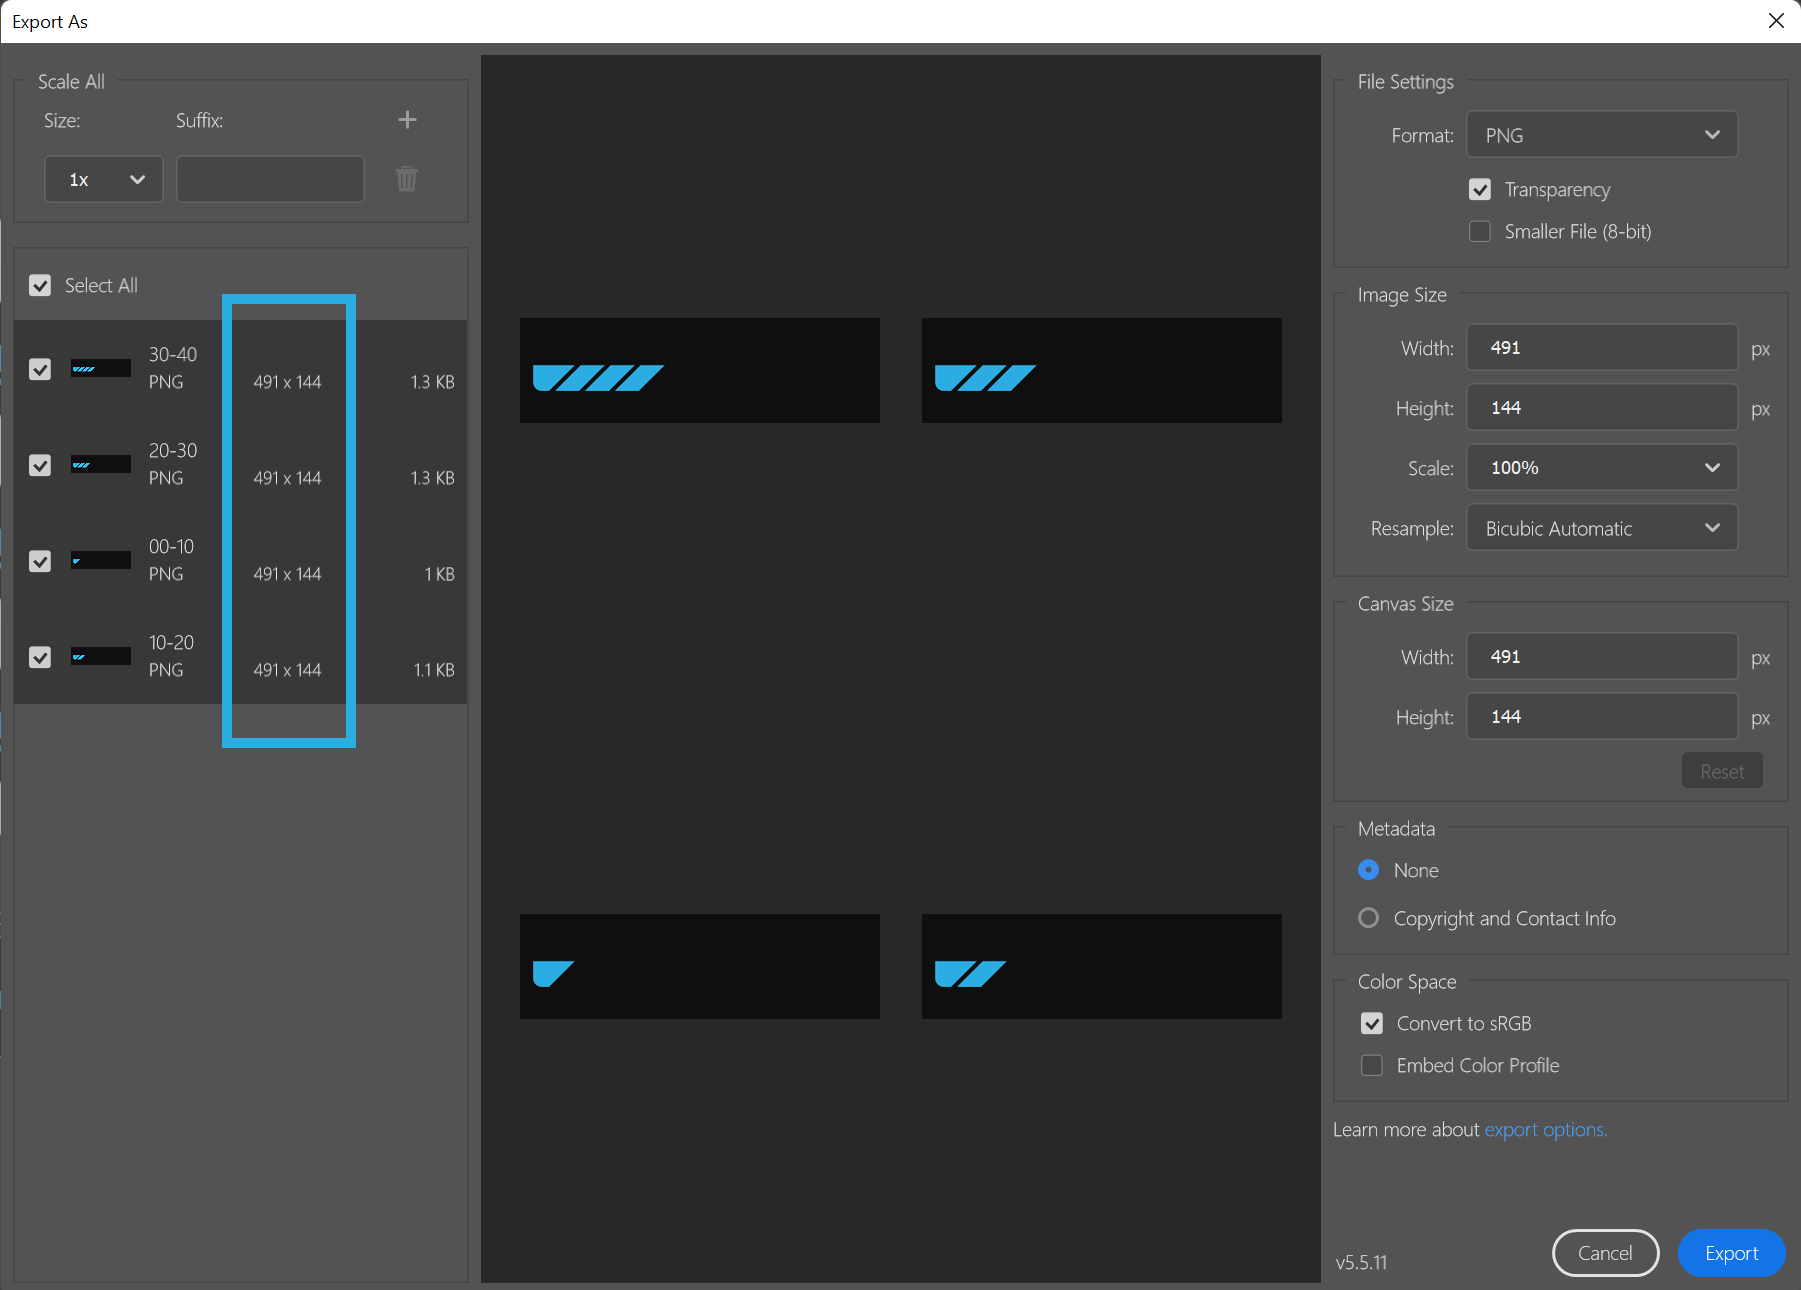Open the Format PNG dropdown
The image size is (1801, 1290).
(x=1602, y=135)
